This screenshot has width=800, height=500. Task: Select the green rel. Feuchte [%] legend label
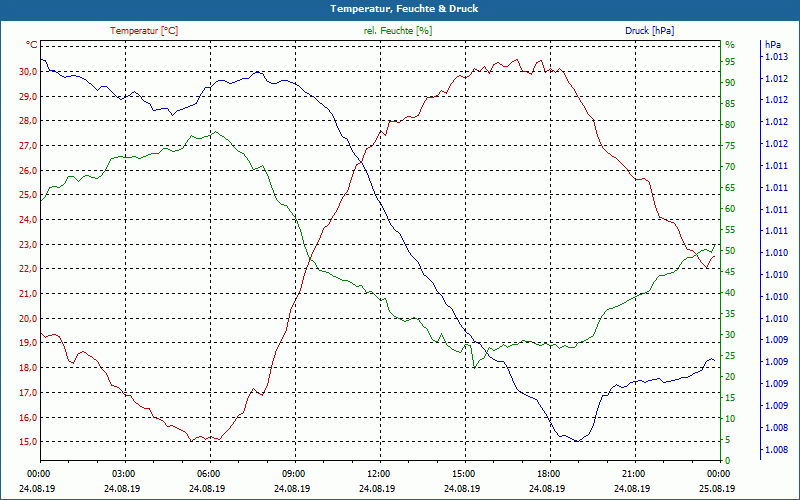point(397,31)
